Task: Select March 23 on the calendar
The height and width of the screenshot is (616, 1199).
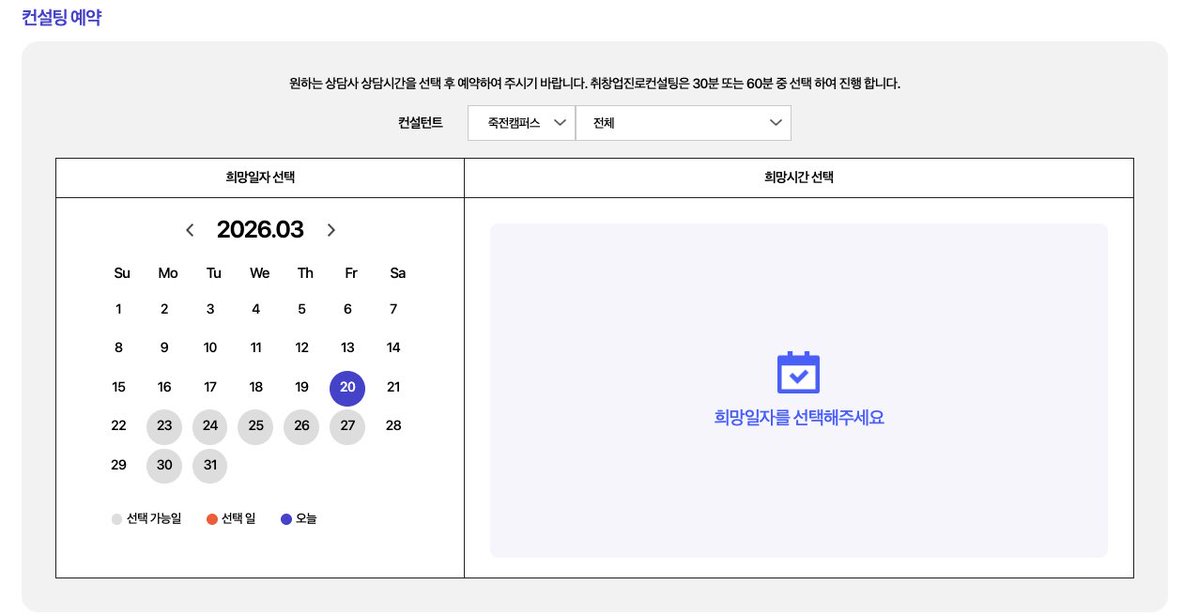Action: click(x=164, y=426)
